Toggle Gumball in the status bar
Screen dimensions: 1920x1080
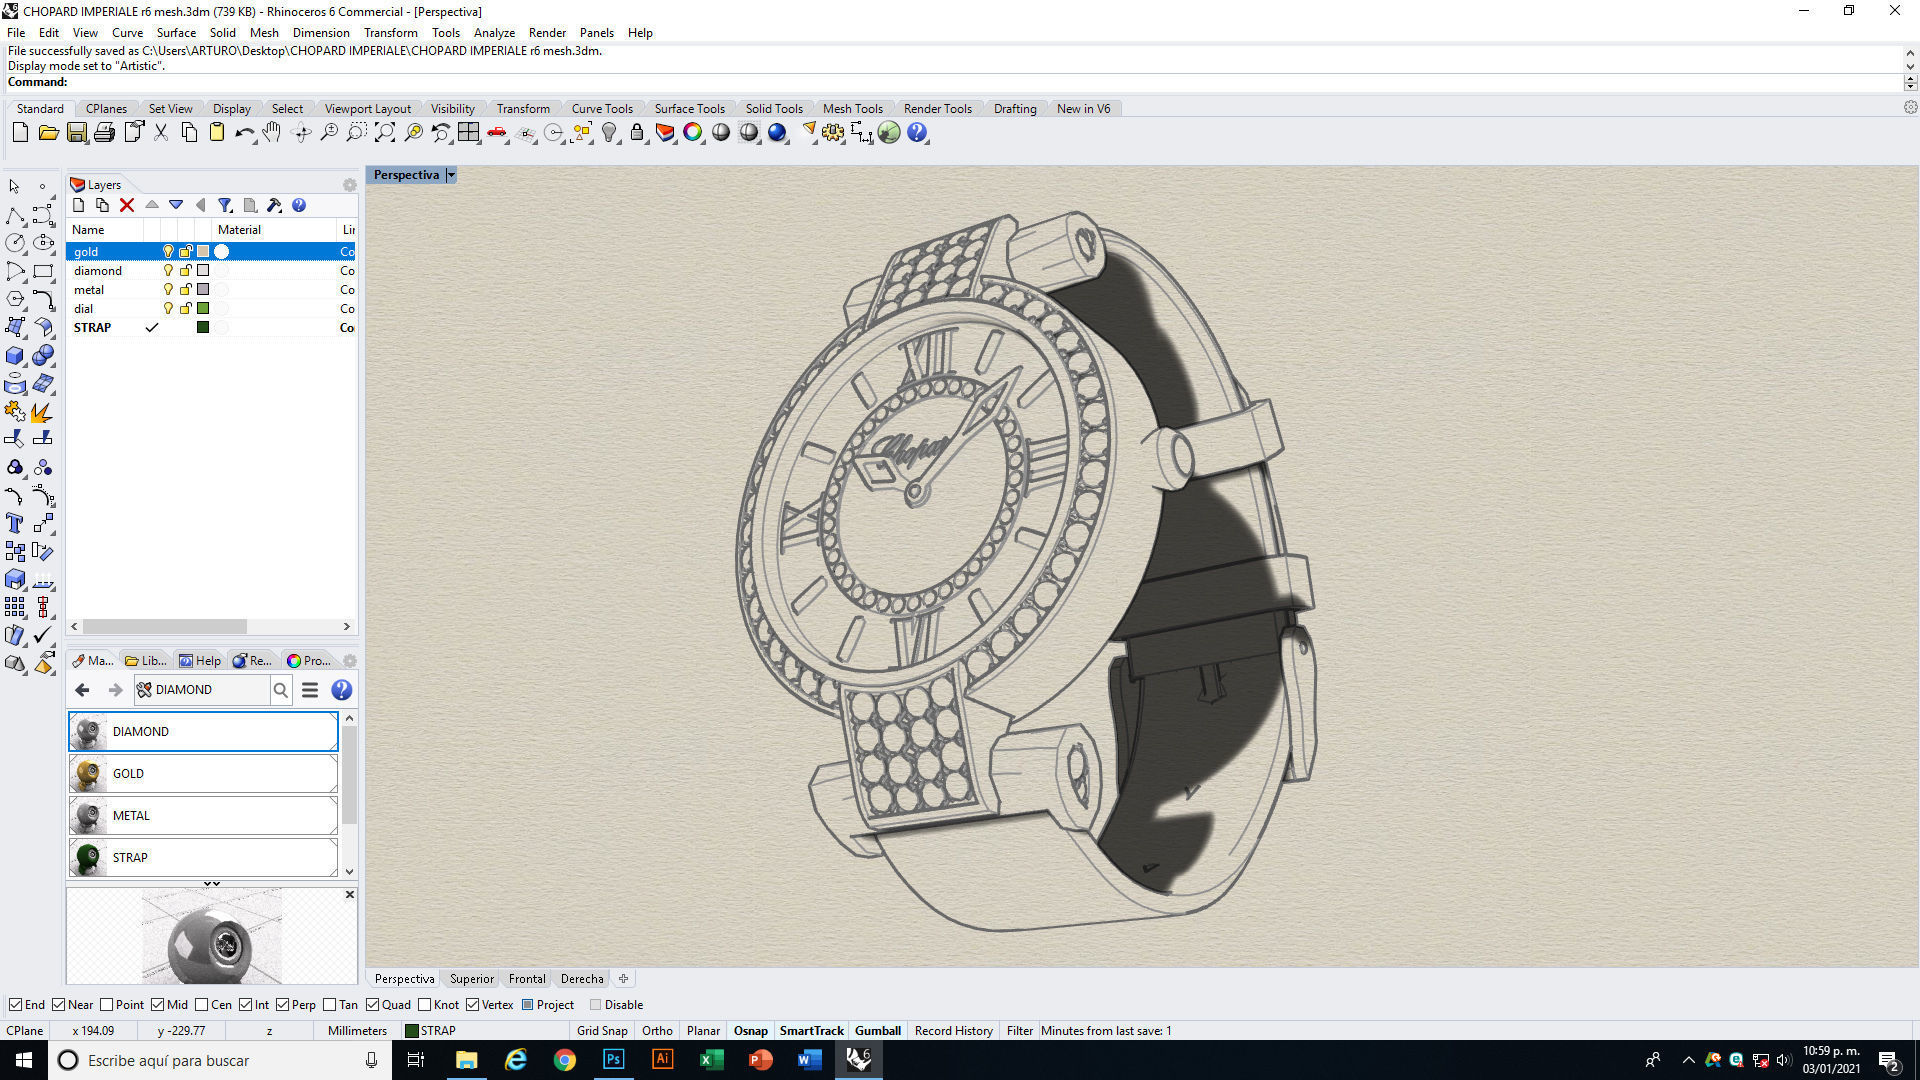point(878,1031)
